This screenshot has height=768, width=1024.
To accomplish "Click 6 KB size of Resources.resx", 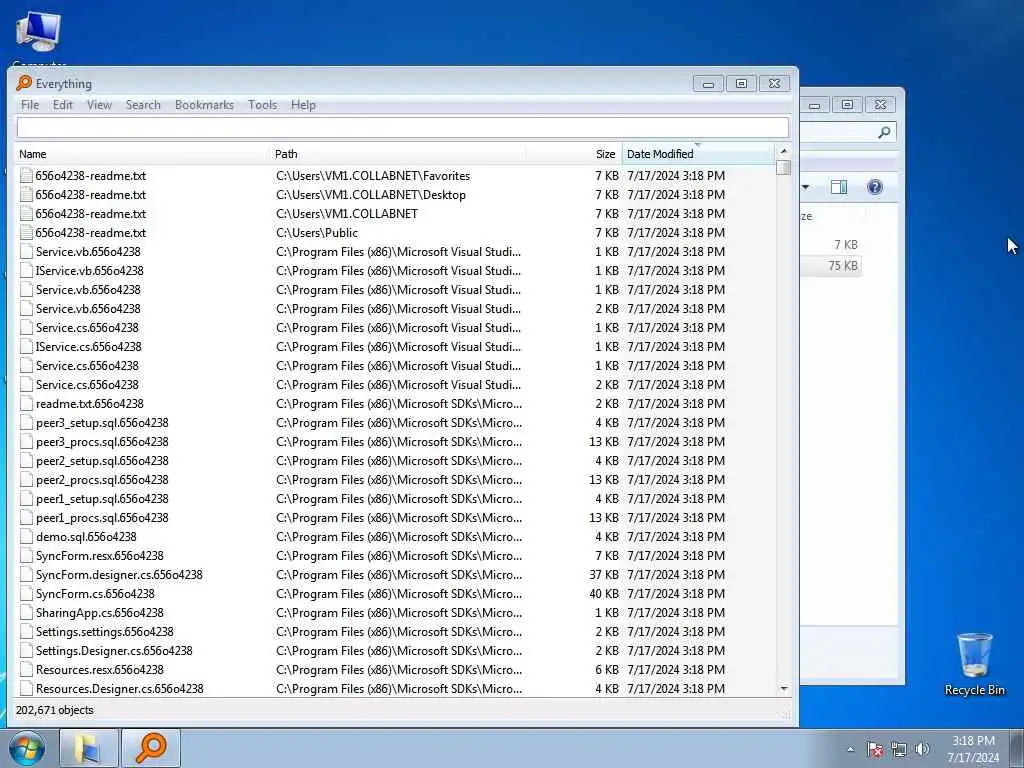I will (x=607, y=669).
